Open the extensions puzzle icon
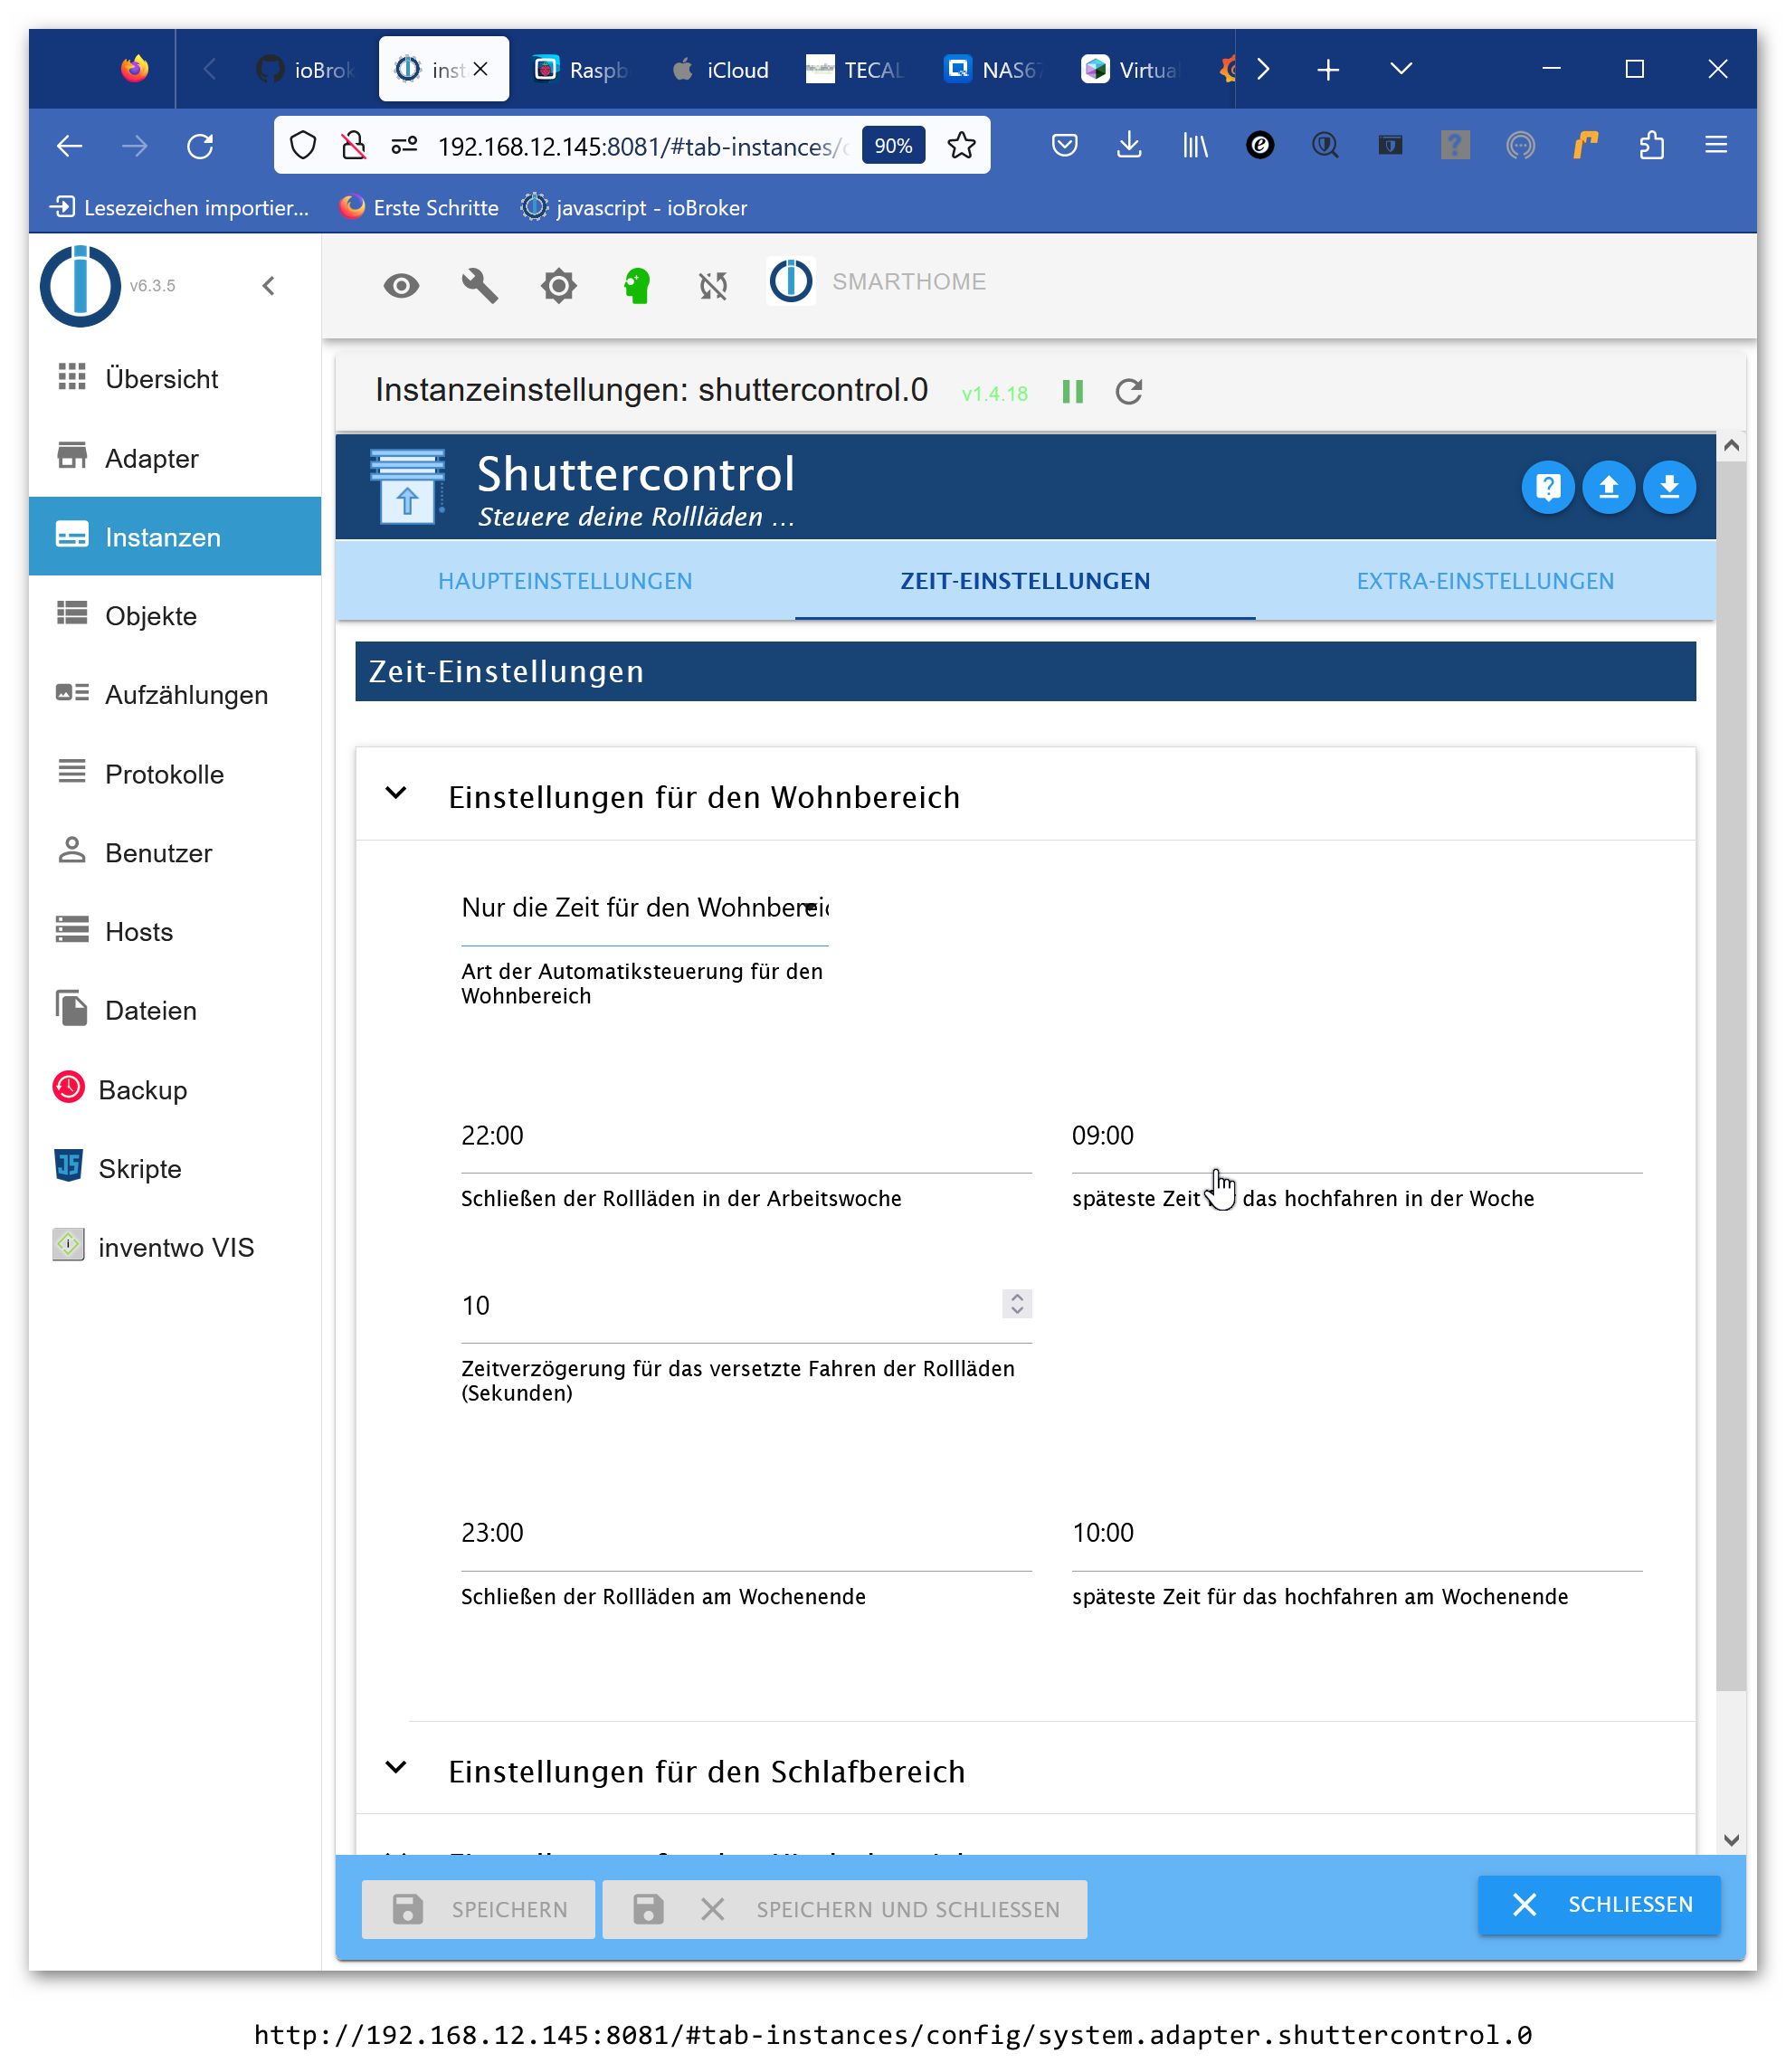This screenshot has width=1786, height=2072. (x=1652, y=146)
